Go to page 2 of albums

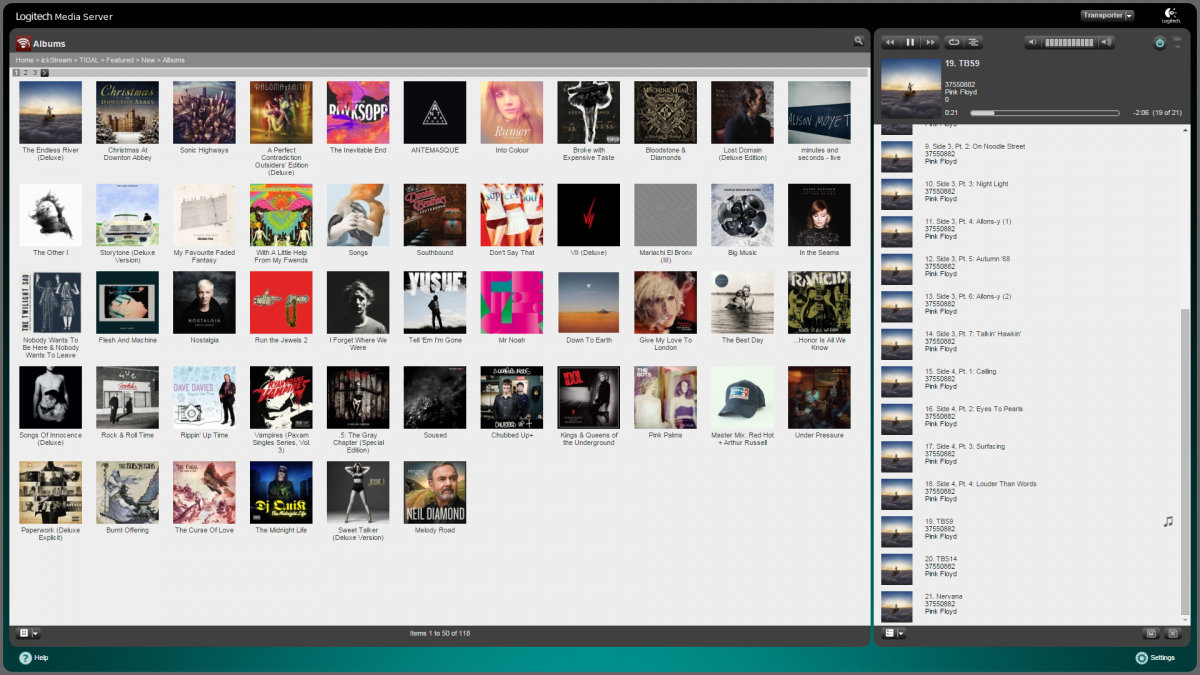tap(26, 73)
